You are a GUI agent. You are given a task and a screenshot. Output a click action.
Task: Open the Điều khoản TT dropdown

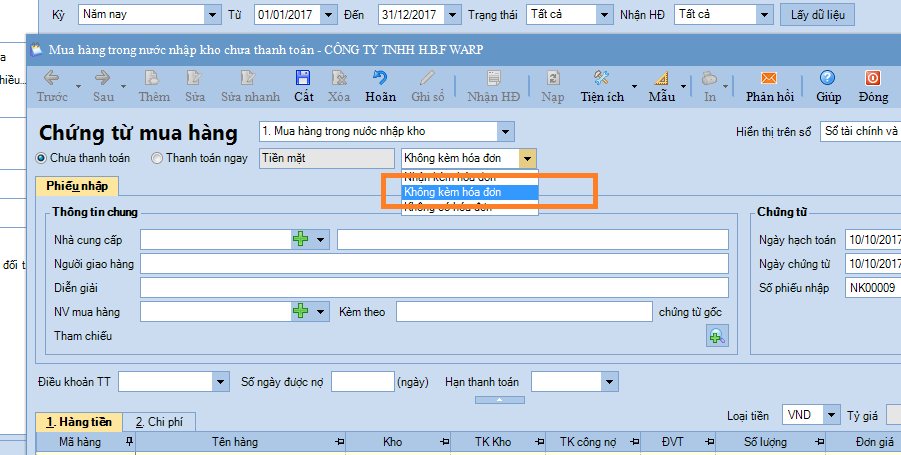pos(220,382)
